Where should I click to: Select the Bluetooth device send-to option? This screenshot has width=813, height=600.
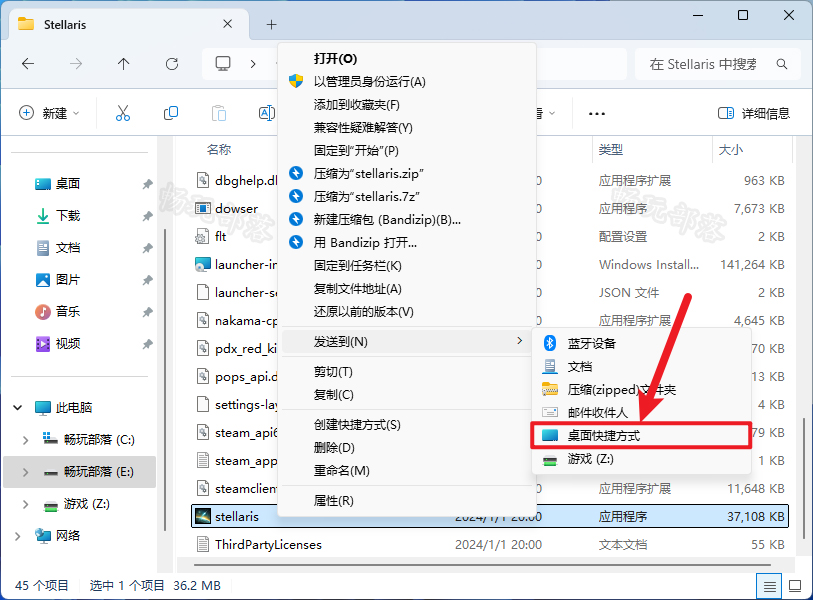(x=641, y=343)
